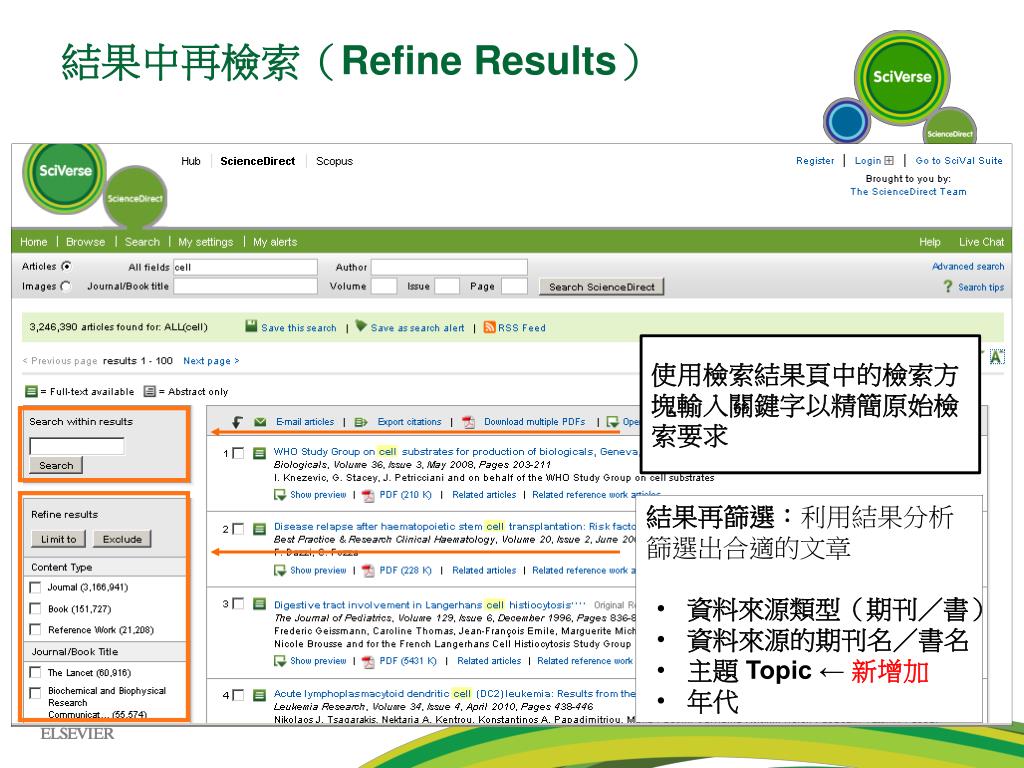
Task: Click Show preview icon for Disease relapse article
Action: click(x=280, y=571)
